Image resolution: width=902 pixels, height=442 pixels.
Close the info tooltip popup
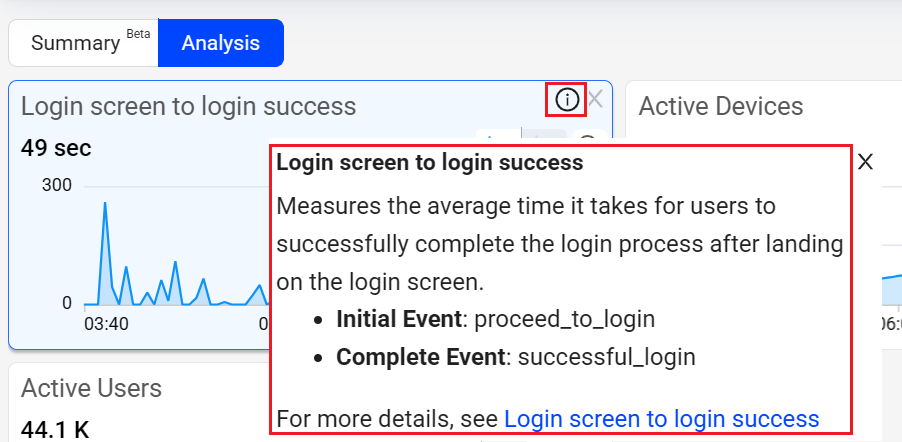[866, 162]
